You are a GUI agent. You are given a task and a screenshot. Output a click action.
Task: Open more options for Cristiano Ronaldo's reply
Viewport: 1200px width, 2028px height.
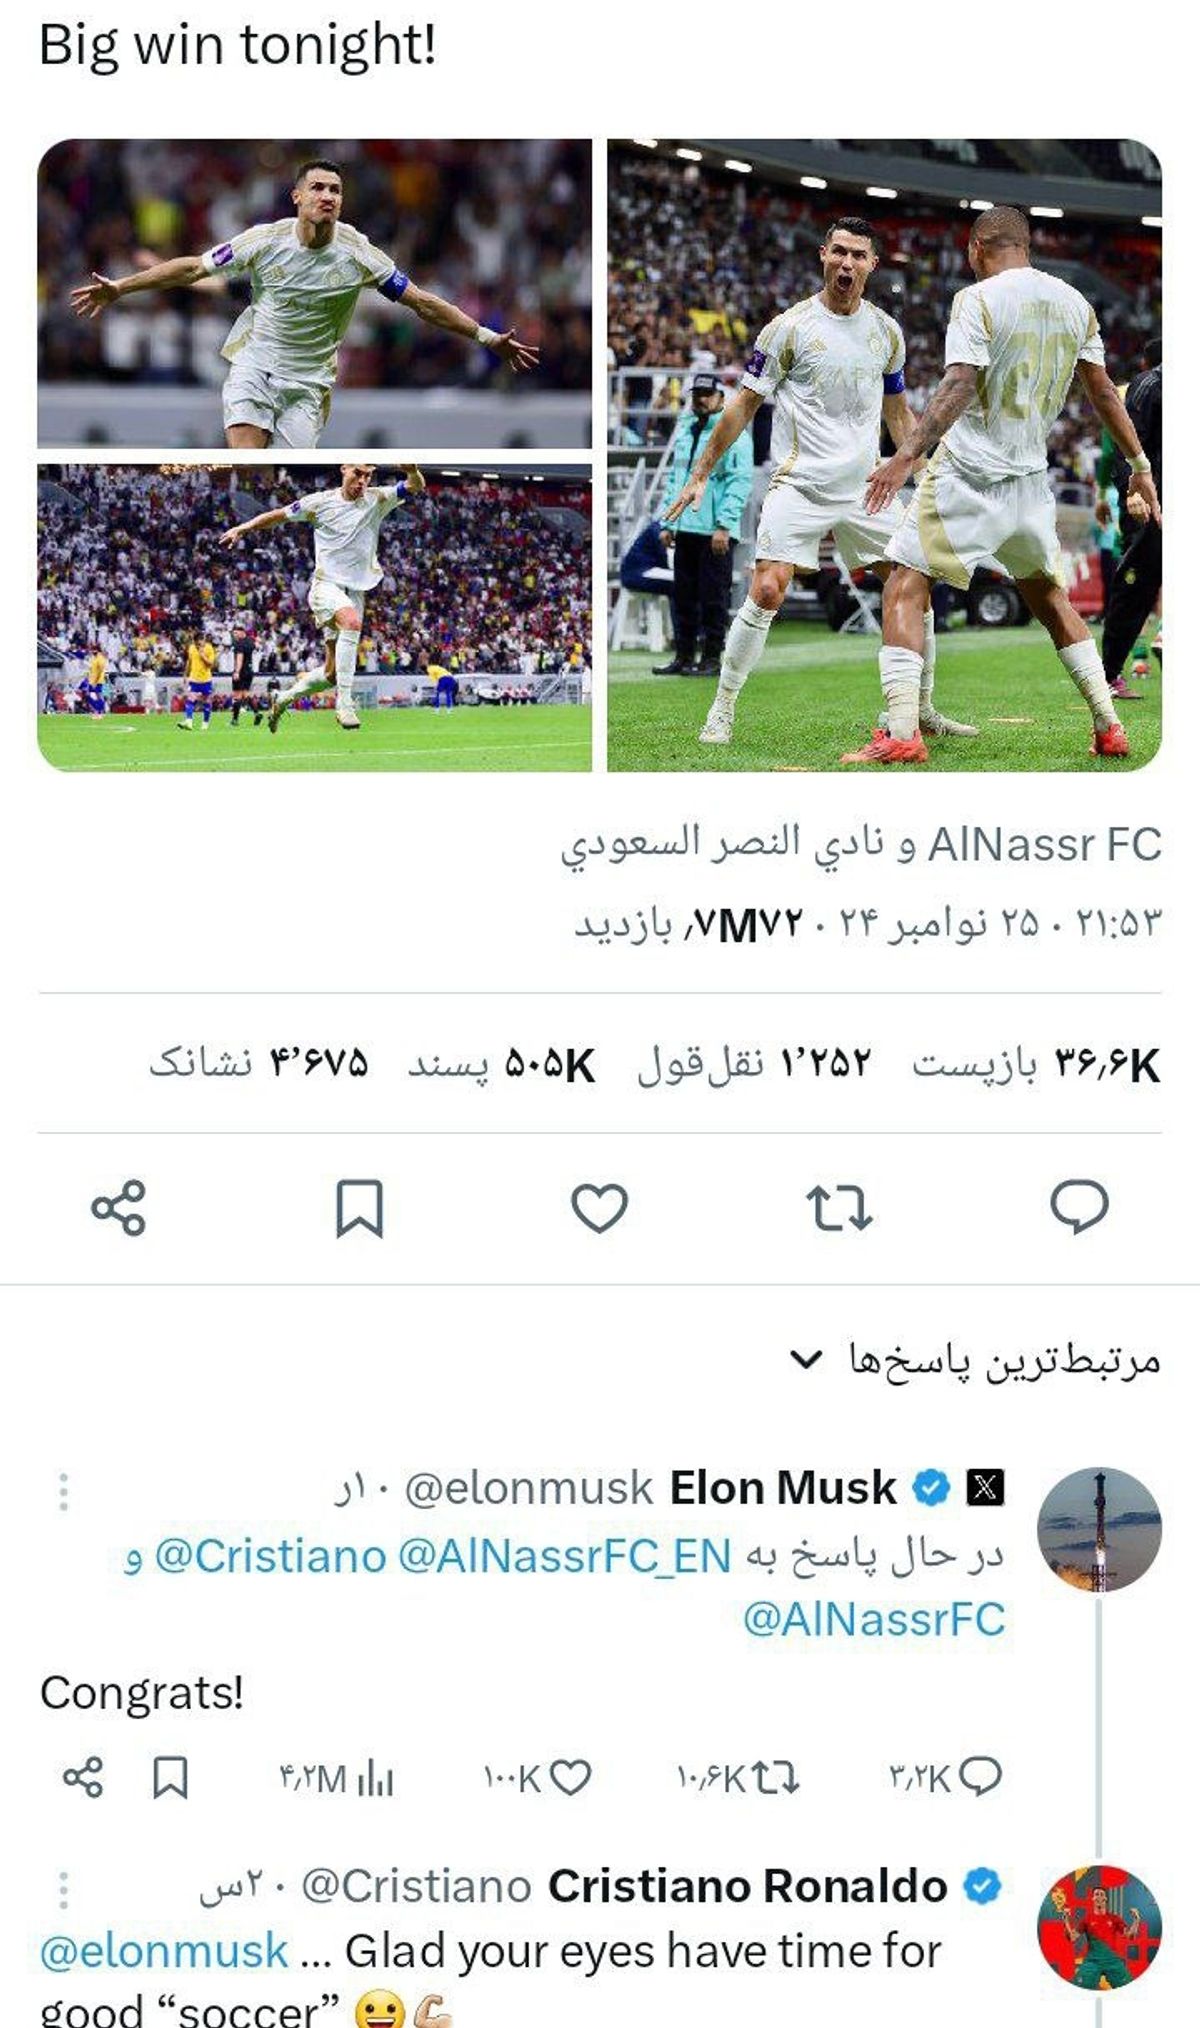point(63,1889)
